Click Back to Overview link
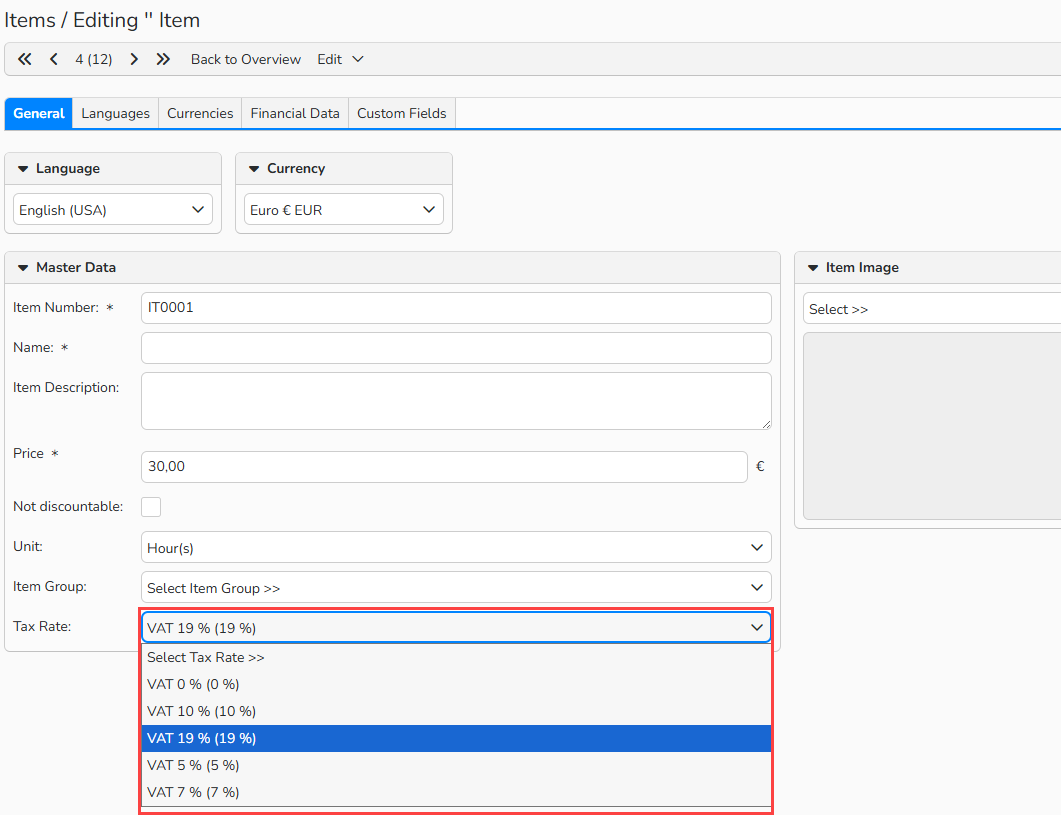The image size is (1061, 815). (246, 60)
